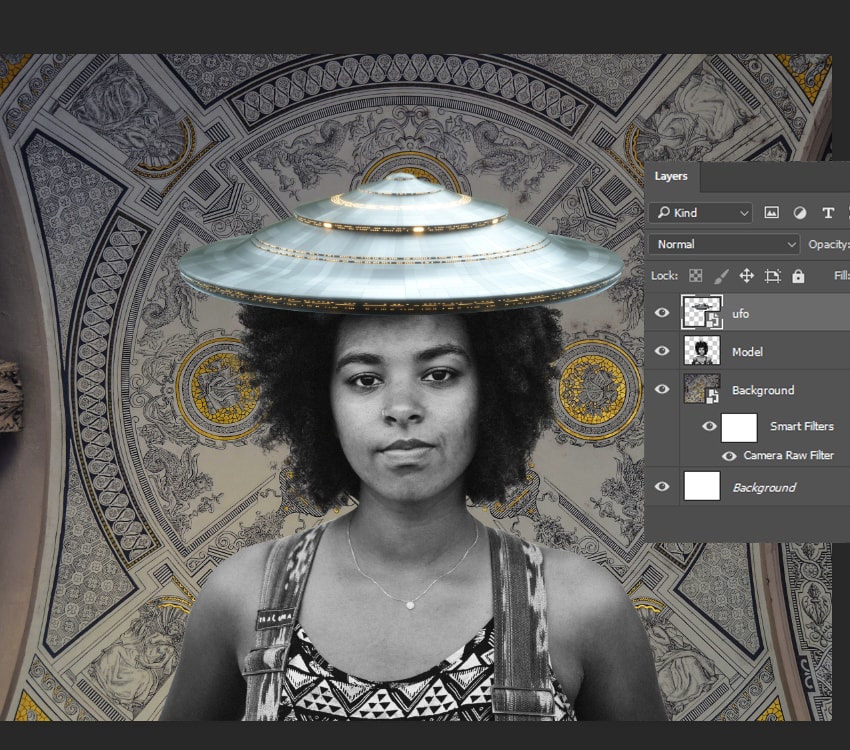The height and width of the screenshot is (750, 850).
Task: Switch to the Layers tab
Action: 671,176
